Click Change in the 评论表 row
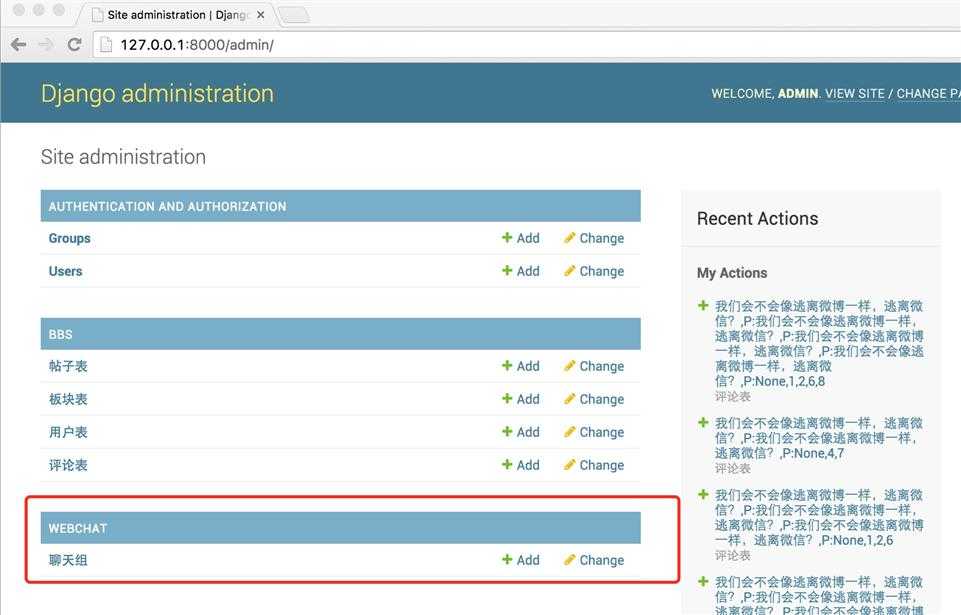This screenshot has height=615, width=961. pos(601,466)
